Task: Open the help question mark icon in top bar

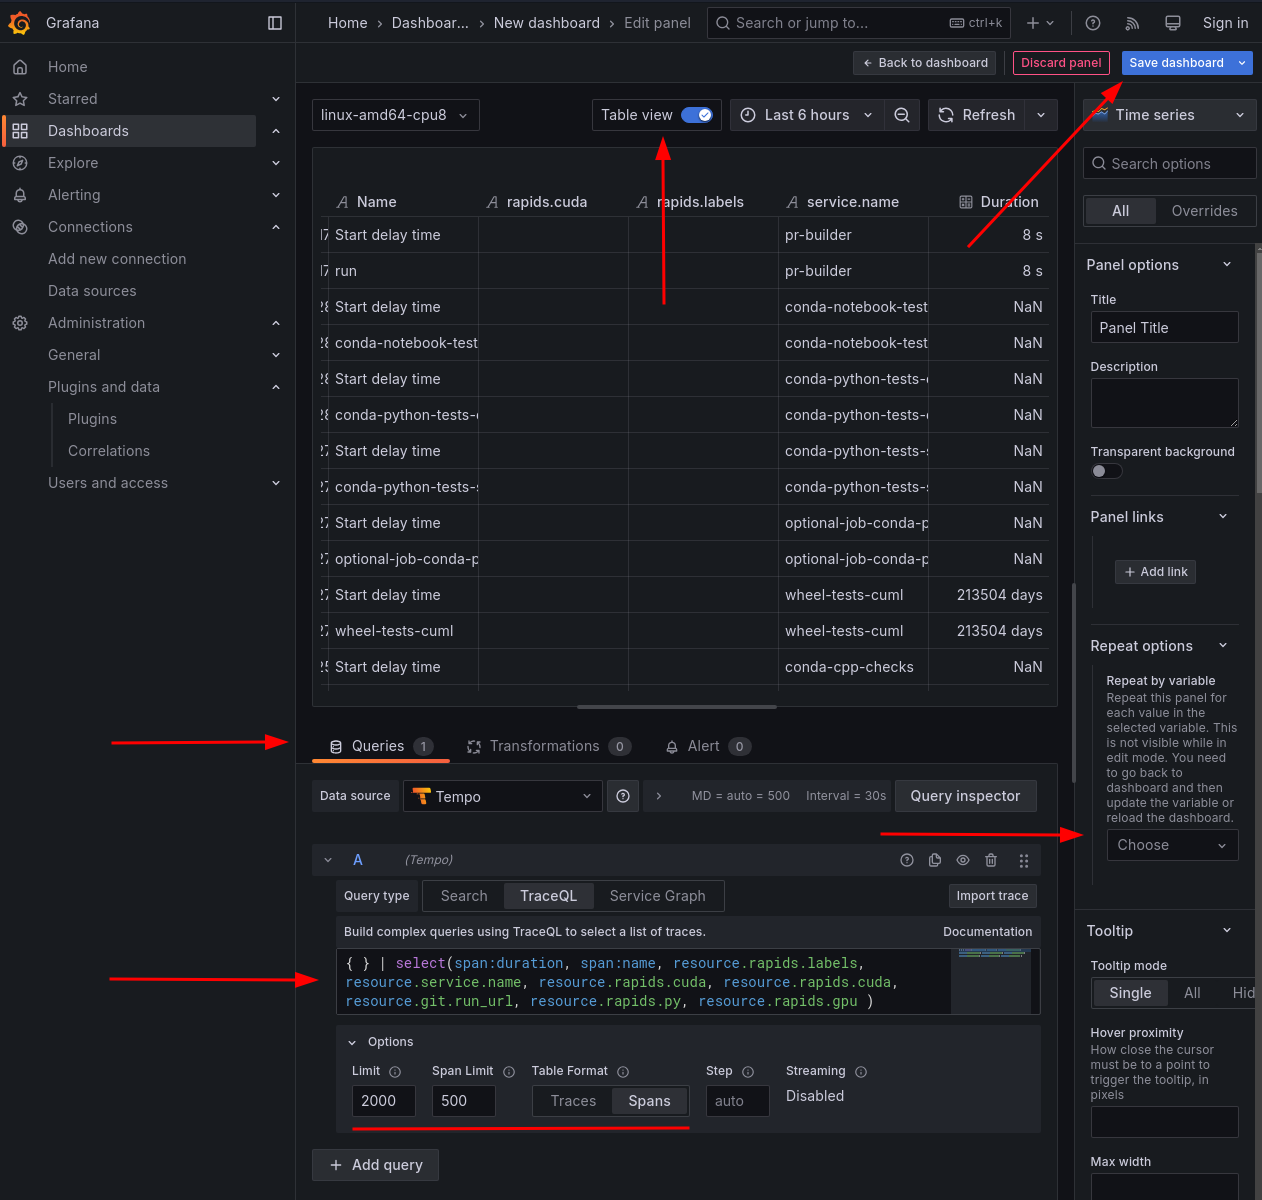Action: coord(1093,23)
